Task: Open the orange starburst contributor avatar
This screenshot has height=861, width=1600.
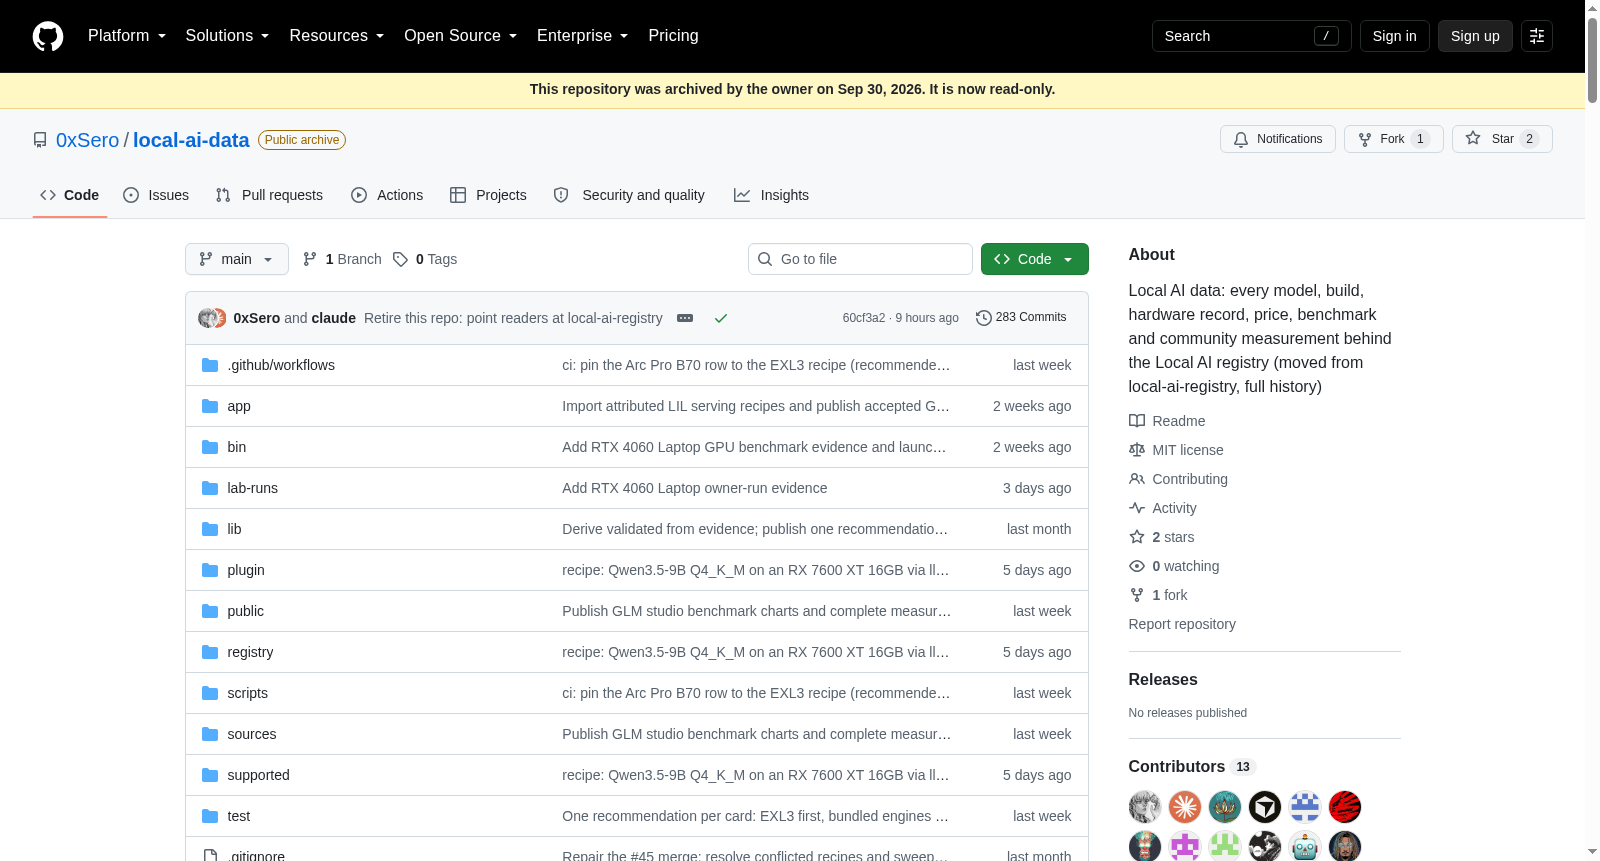Action: 1185,807
